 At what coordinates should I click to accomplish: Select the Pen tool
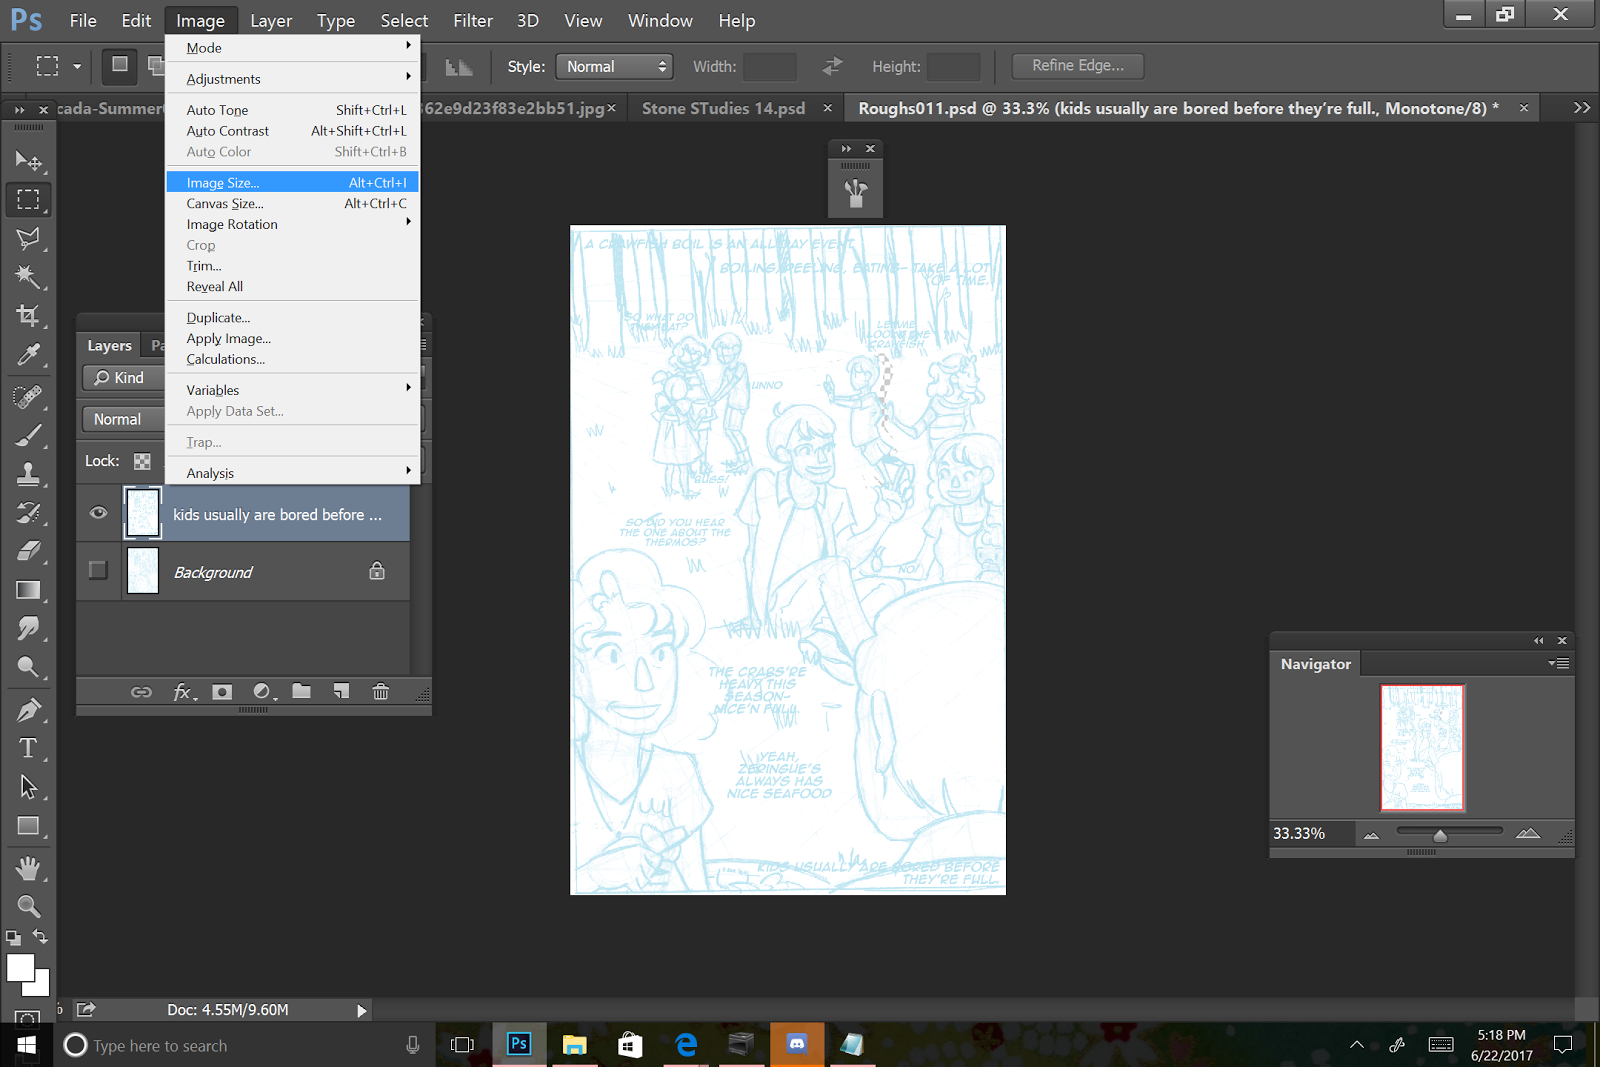click(28, 709)
